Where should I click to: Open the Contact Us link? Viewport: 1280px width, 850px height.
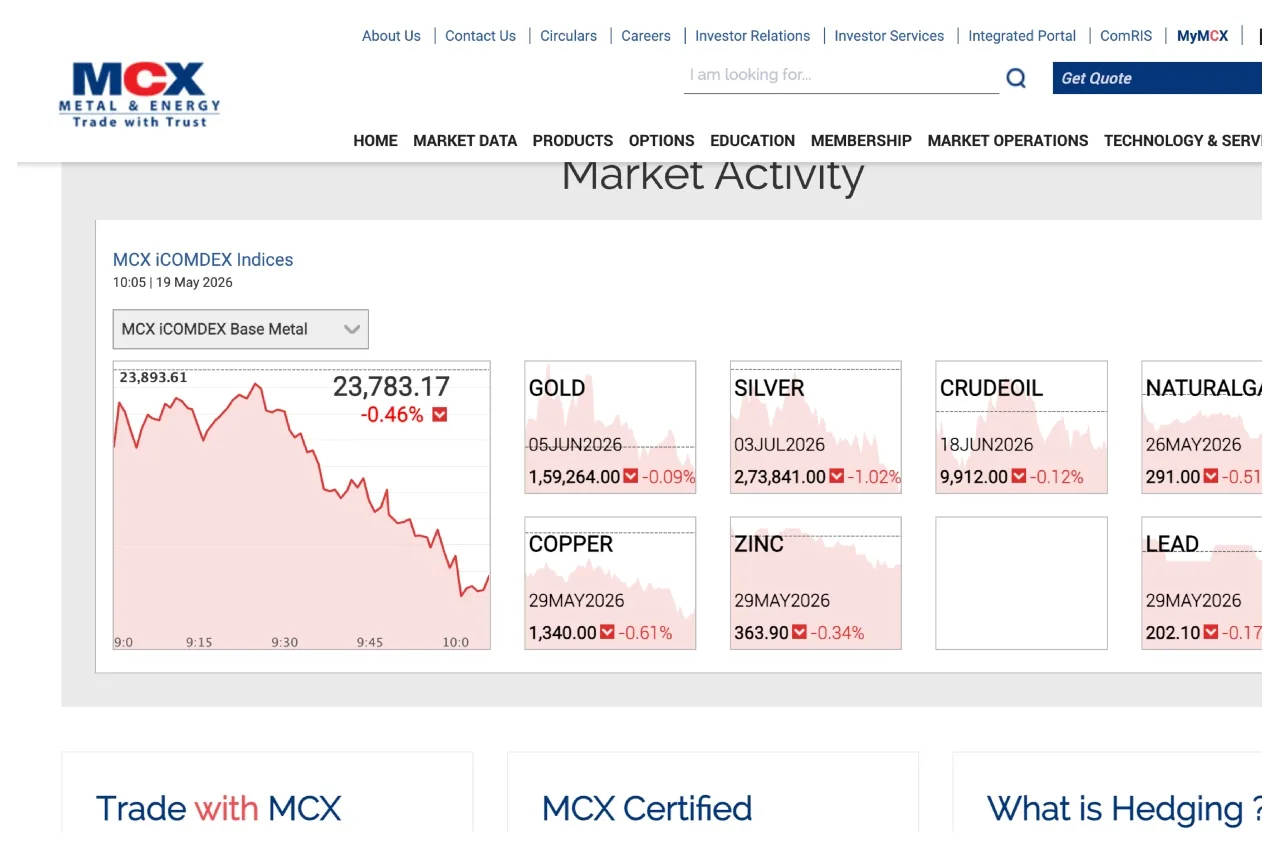480,36
